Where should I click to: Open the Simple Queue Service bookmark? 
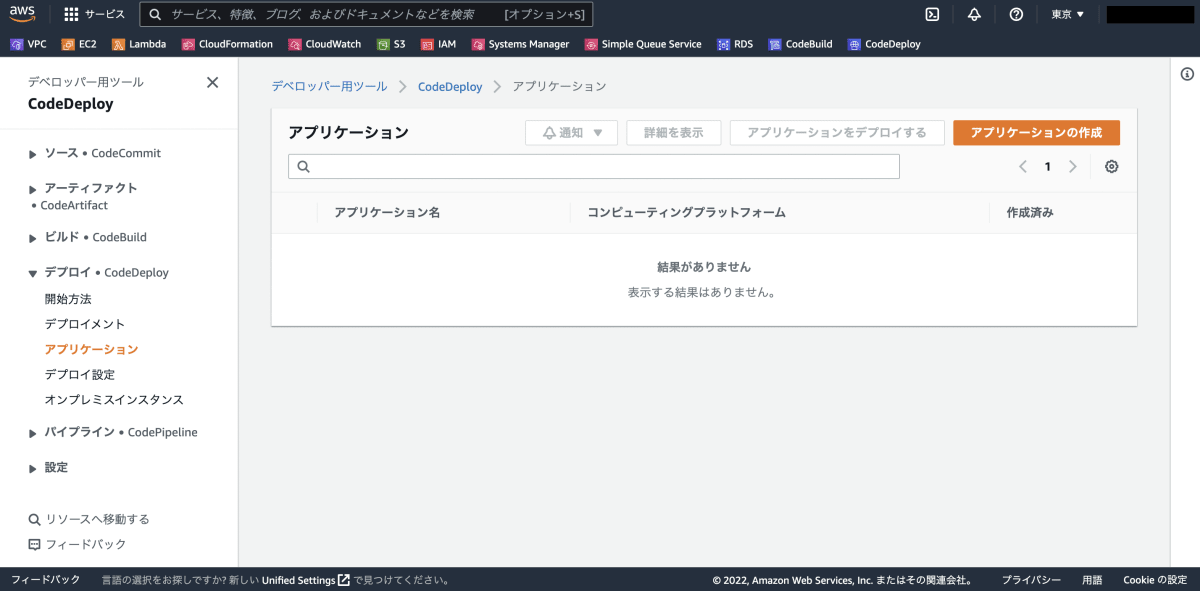coord(643,44)
